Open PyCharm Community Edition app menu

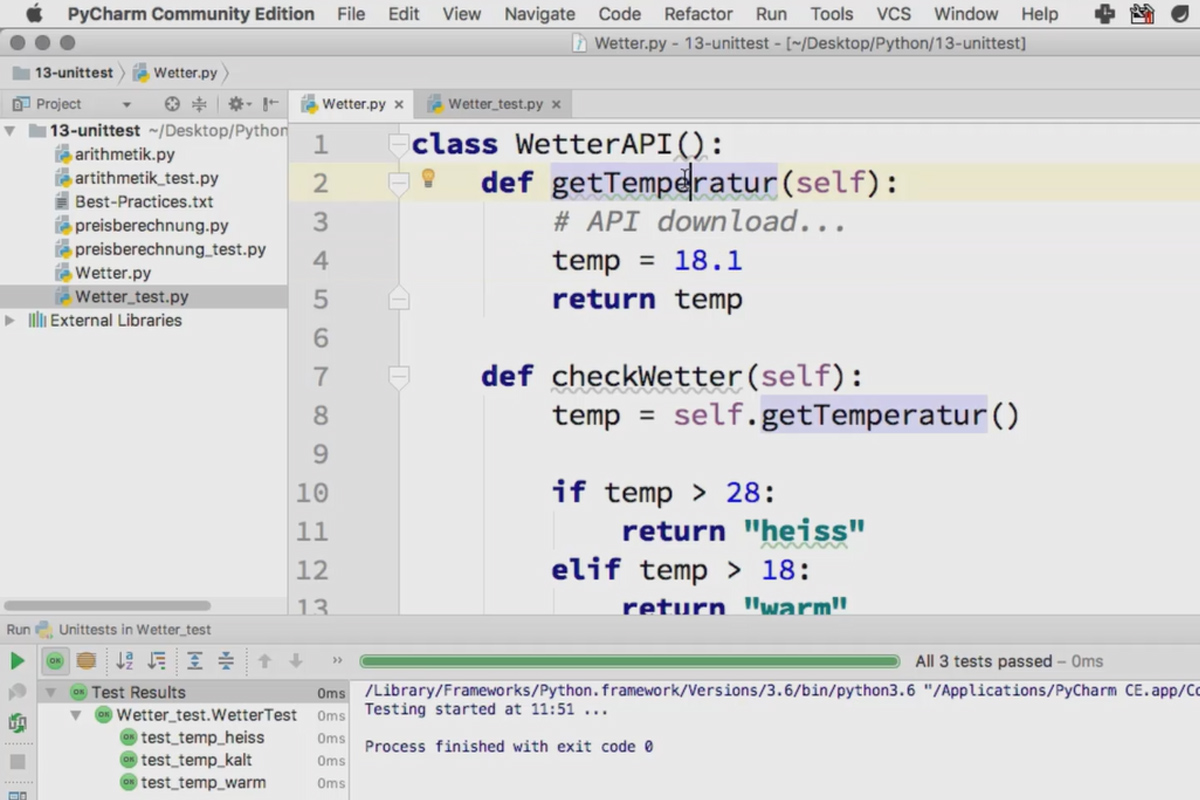[x=191, y=14]
